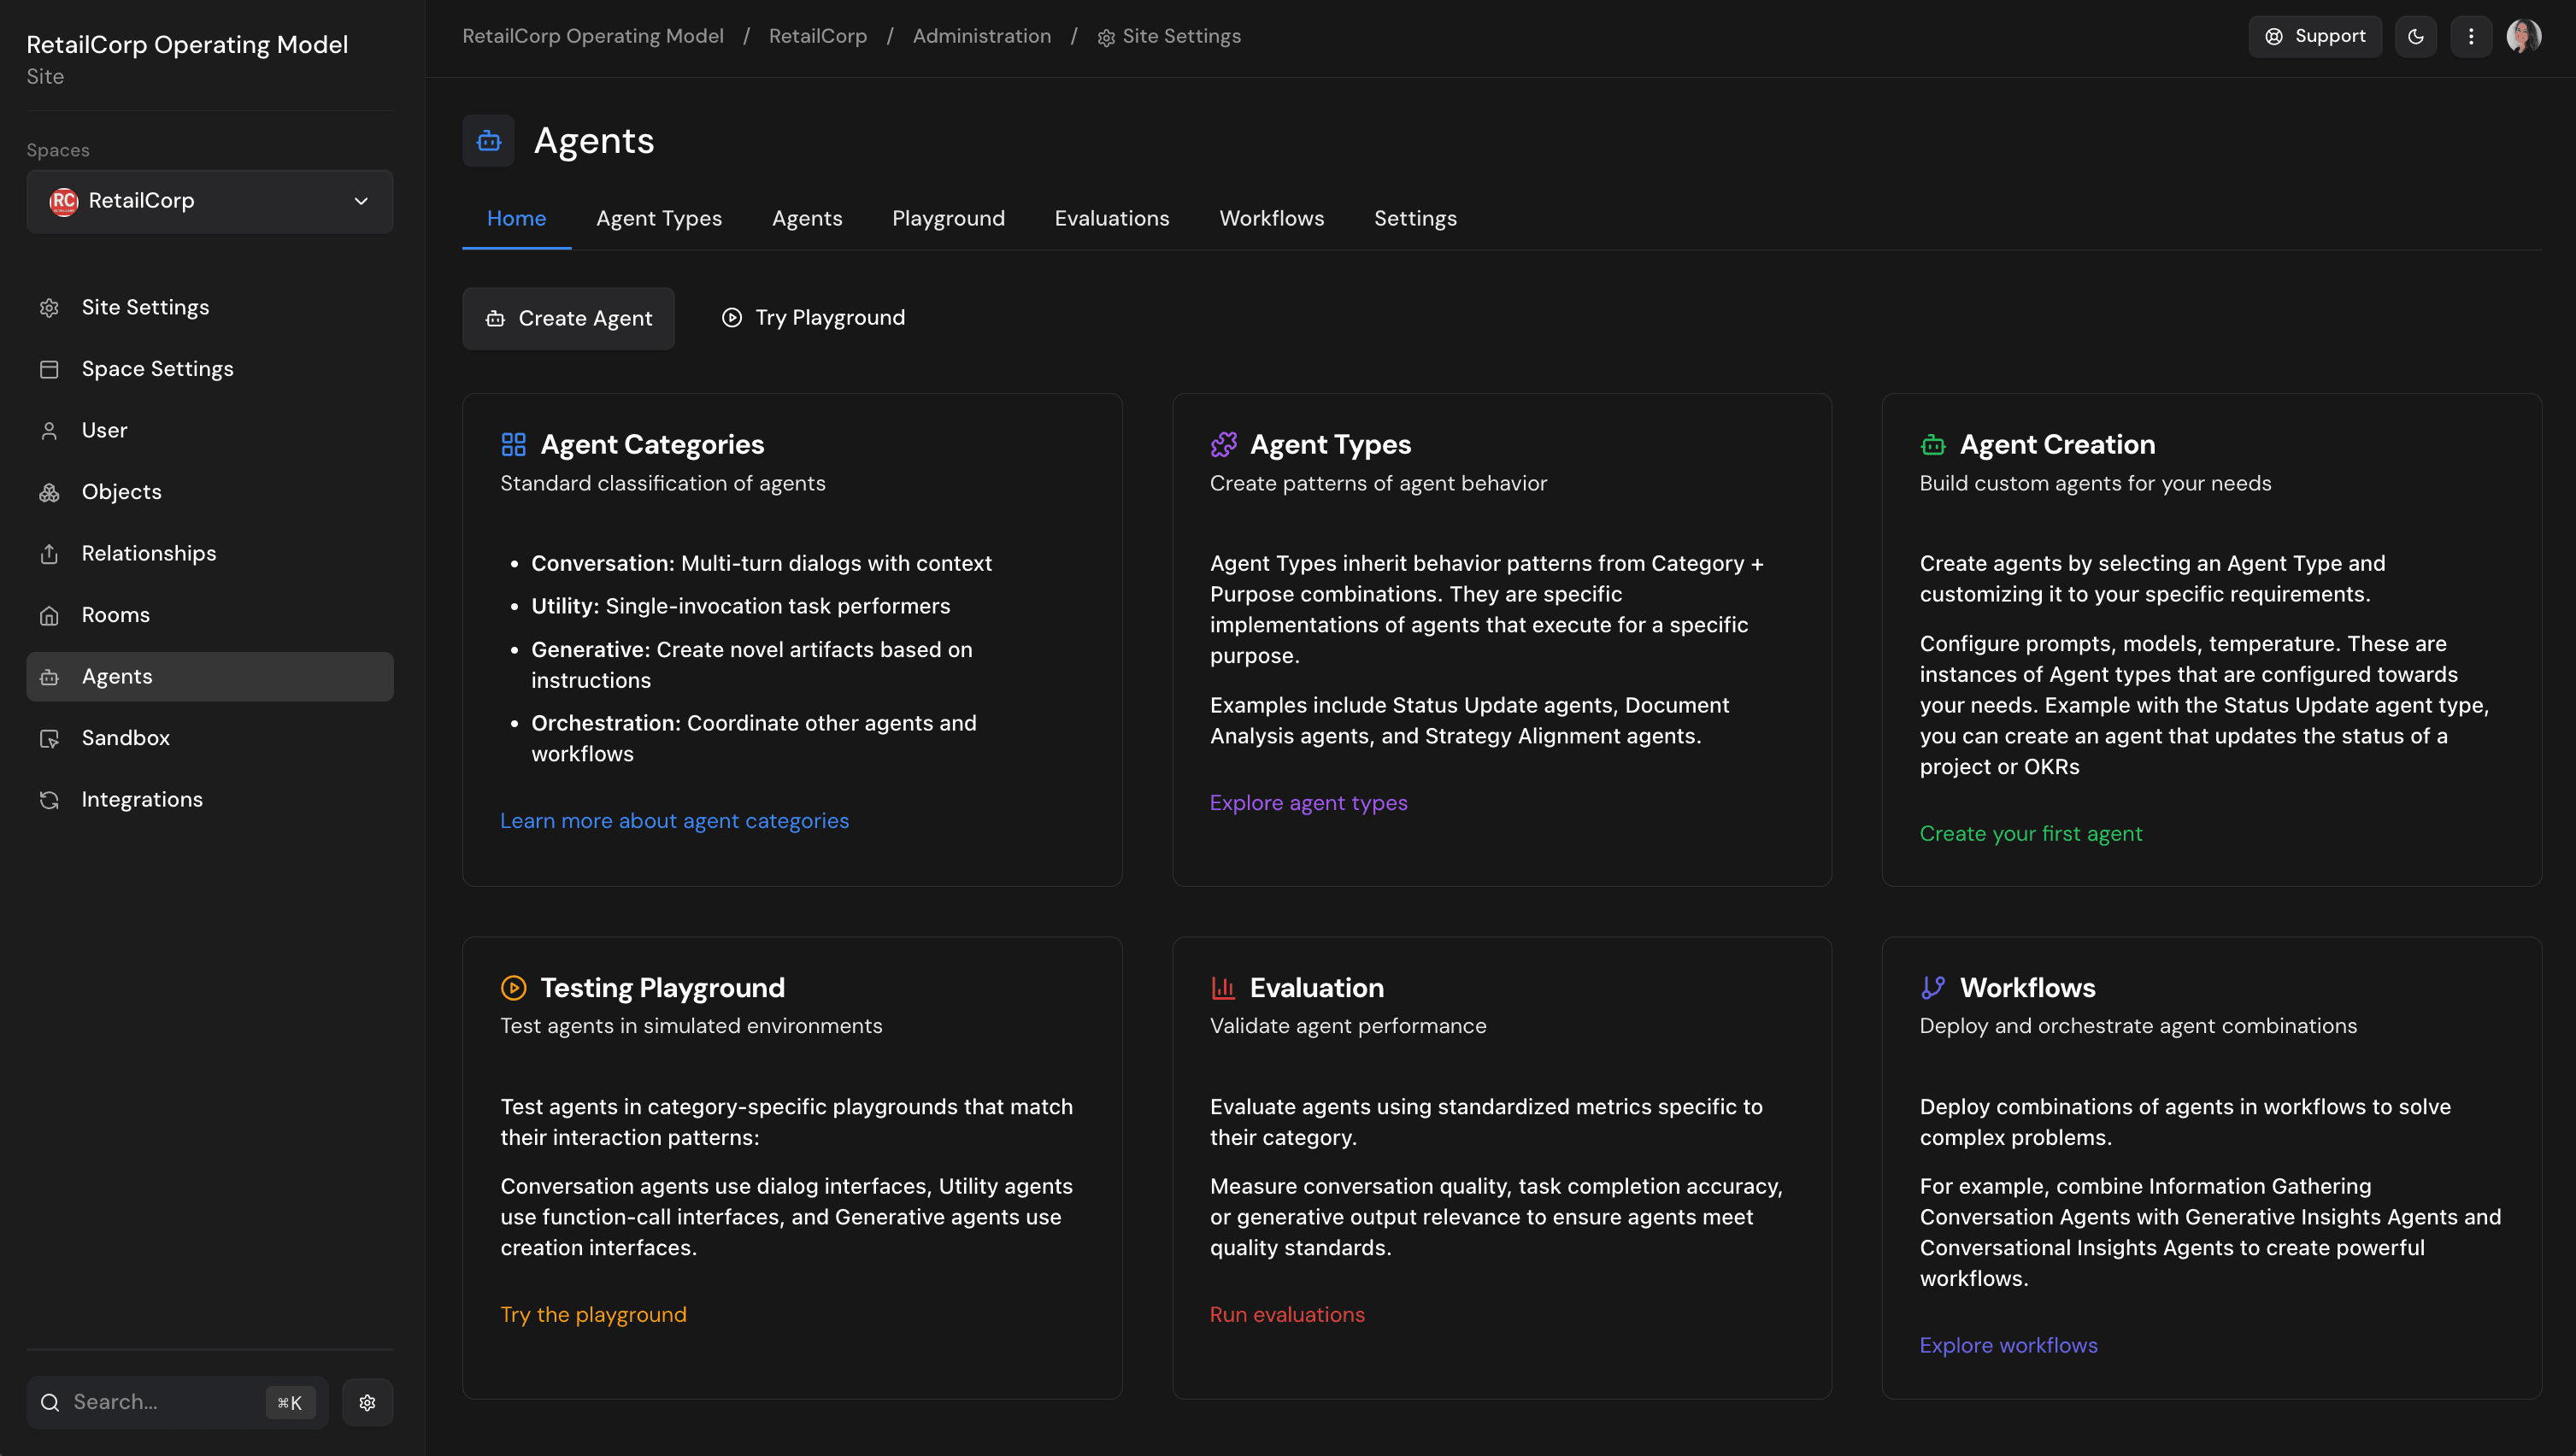Click the Try Playground button
Viewport: 2576px width, 1456px height.
click(x=813, y=318)
